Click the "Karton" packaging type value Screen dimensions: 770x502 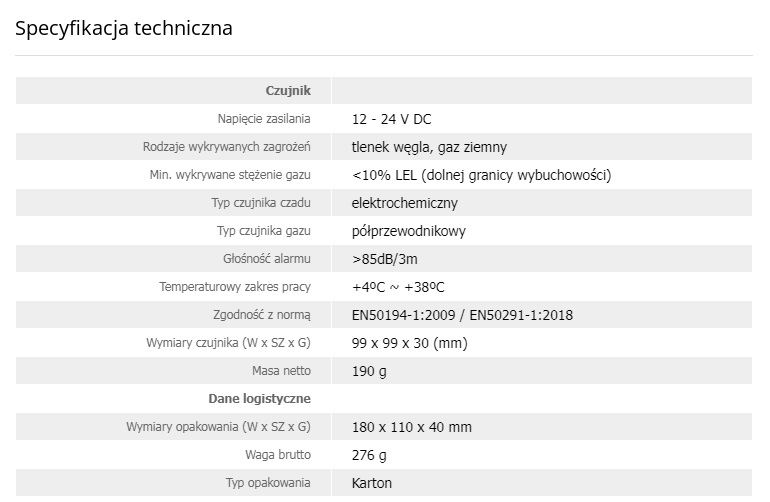coord(372,483)
